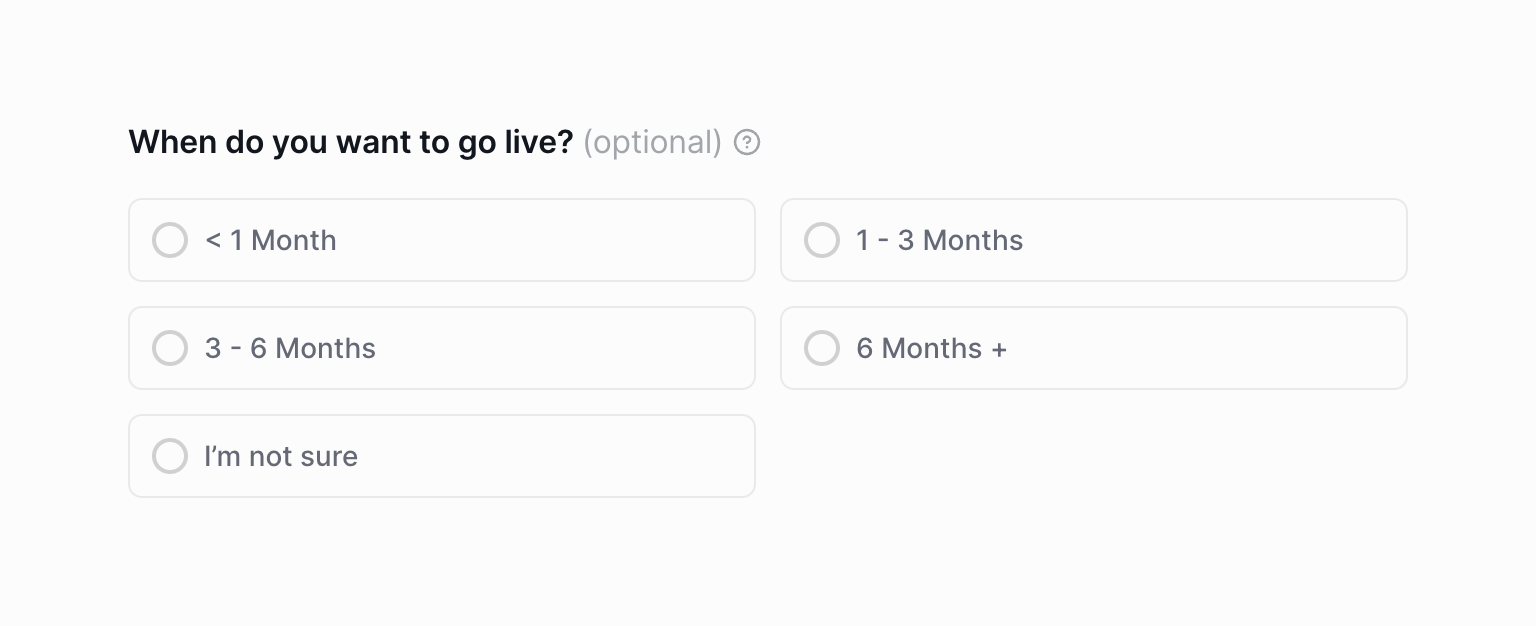
Task: Select the "< 1 Month" radio circle
Action: click(x=170, y=240)
